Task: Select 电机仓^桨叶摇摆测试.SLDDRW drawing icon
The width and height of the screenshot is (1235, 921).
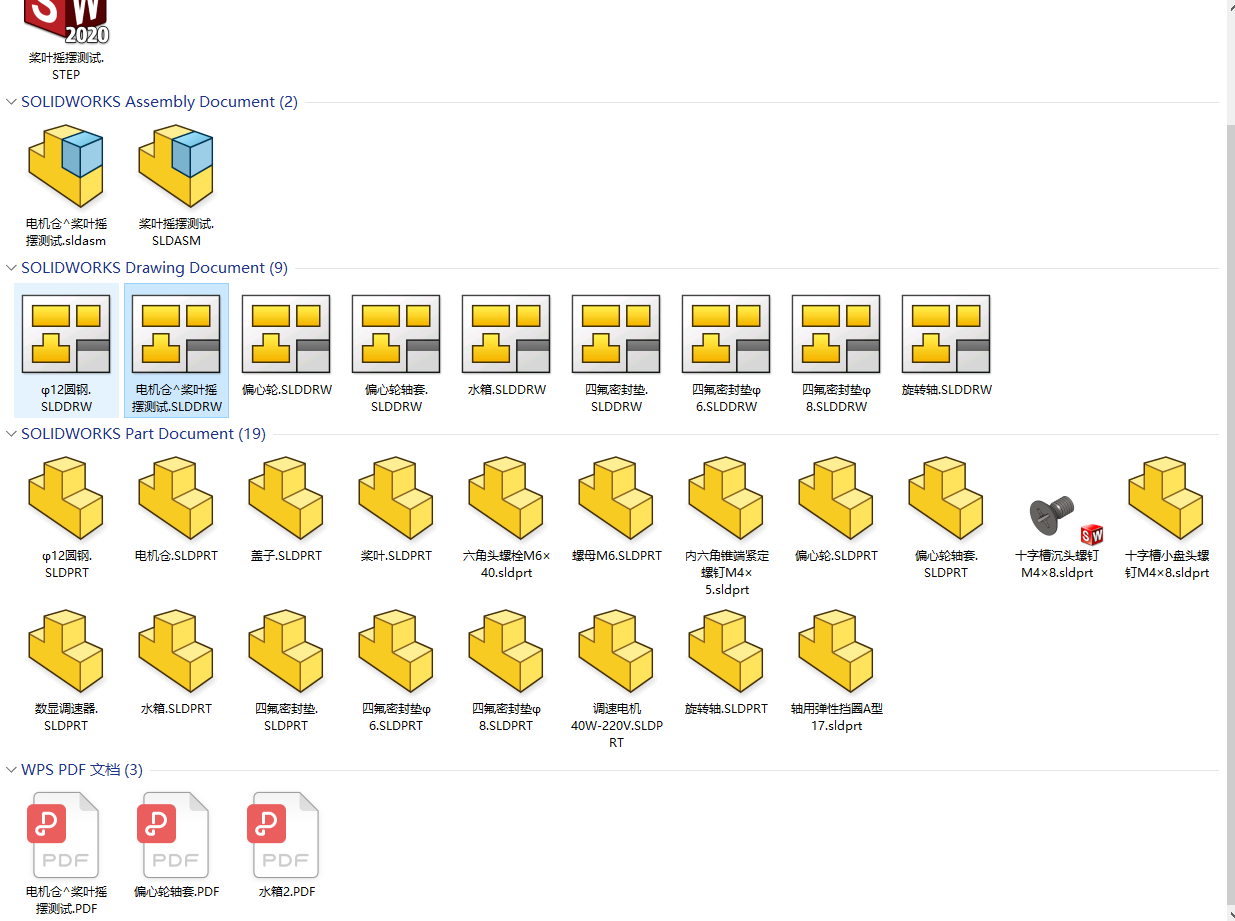Action: (176, 335)
